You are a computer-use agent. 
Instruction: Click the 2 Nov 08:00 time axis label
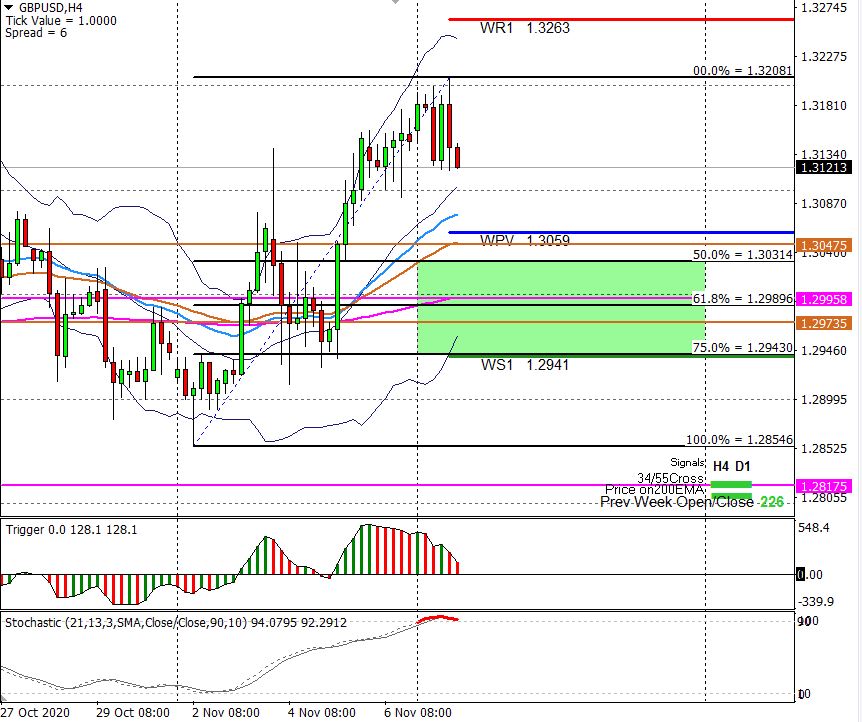point(225,713)
